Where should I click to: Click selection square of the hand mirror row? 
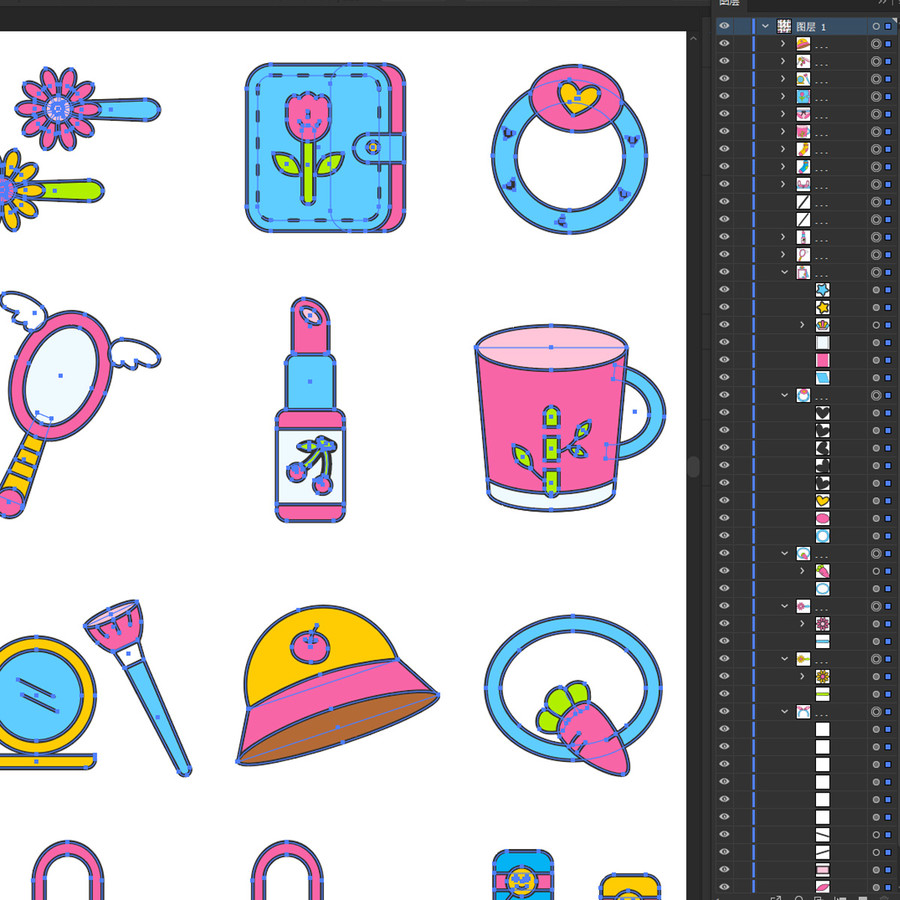[889, 254]
